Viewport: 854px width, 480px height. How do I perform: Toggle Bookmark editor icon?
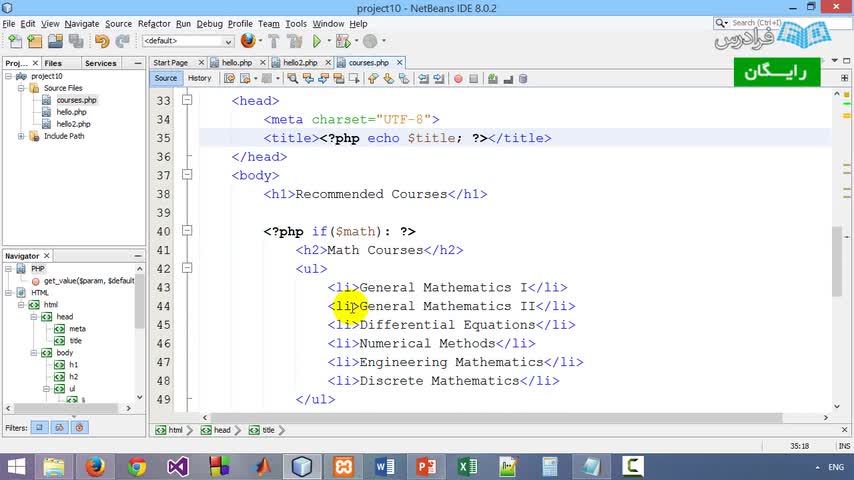point(404,78)
